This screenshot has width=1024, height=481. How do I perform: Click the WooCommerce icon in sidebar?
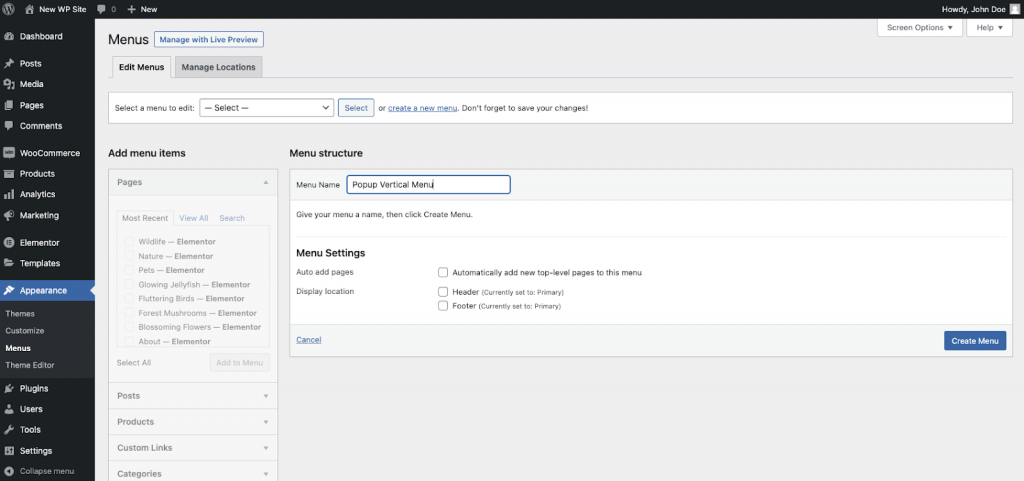pos(9,153)
